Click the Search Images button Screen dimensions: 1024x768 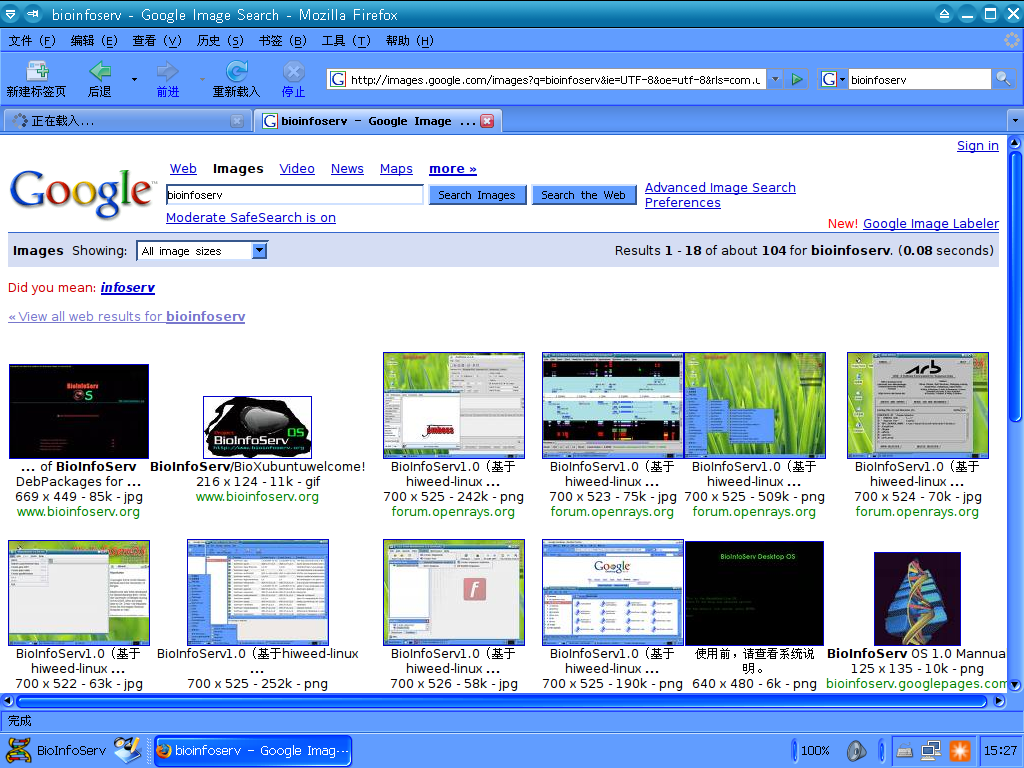click(x=477, y=195)
